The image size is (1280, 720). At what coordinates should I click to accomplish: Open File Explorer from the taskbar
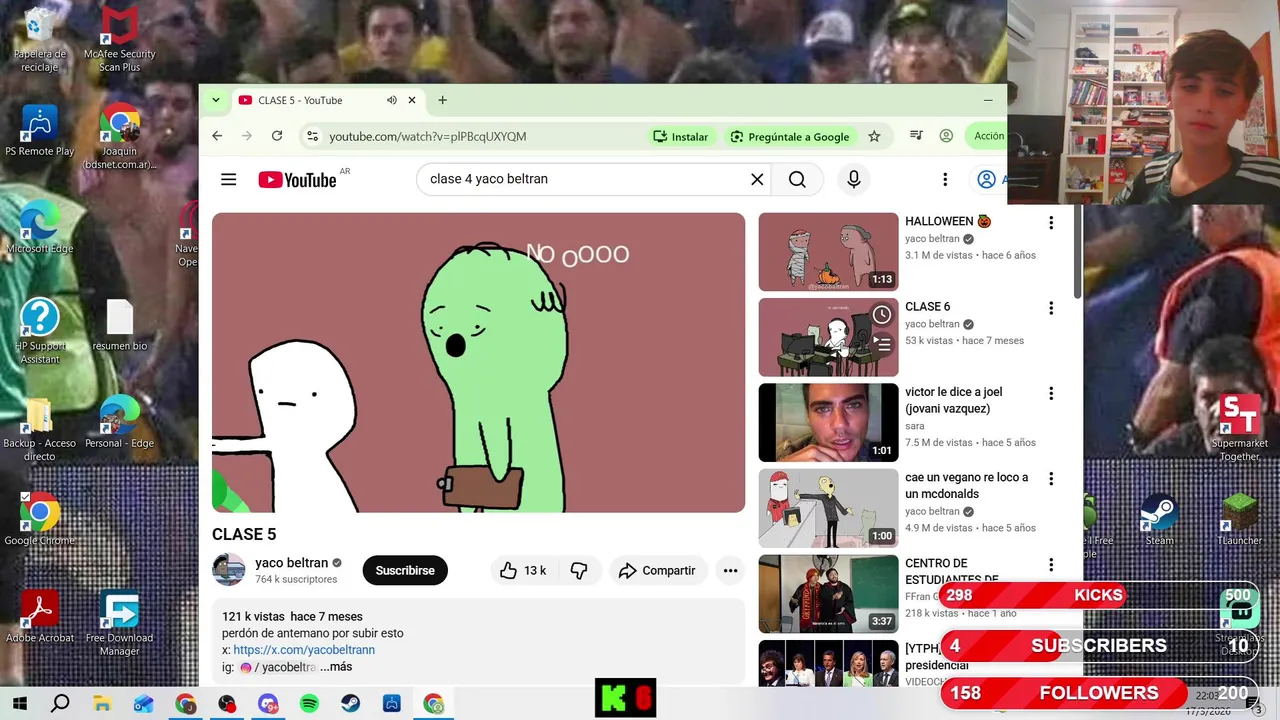coord(102,703)
